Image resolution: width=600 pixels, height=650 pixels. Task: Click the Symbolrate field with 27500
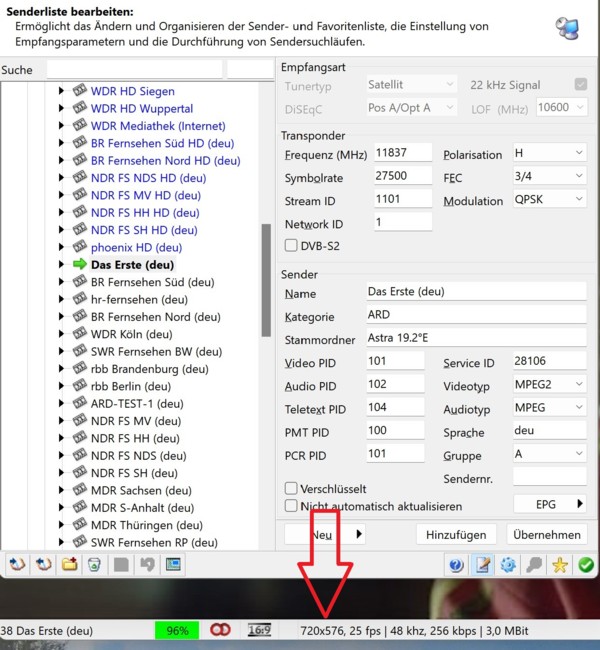[403, 176]
